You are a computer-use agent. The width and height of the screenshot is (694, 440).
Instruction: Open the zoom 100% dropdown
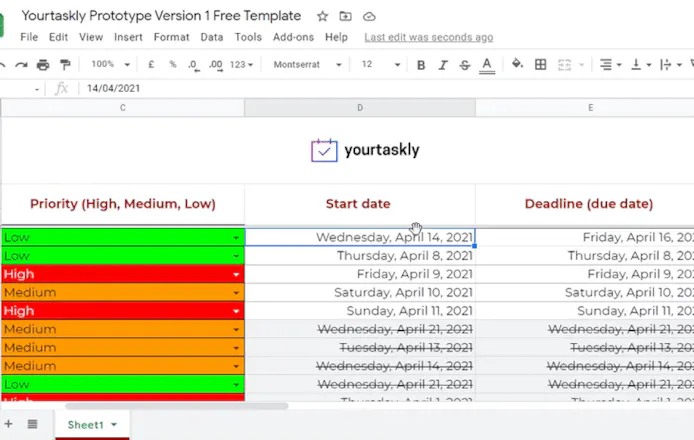click(110, 65)
